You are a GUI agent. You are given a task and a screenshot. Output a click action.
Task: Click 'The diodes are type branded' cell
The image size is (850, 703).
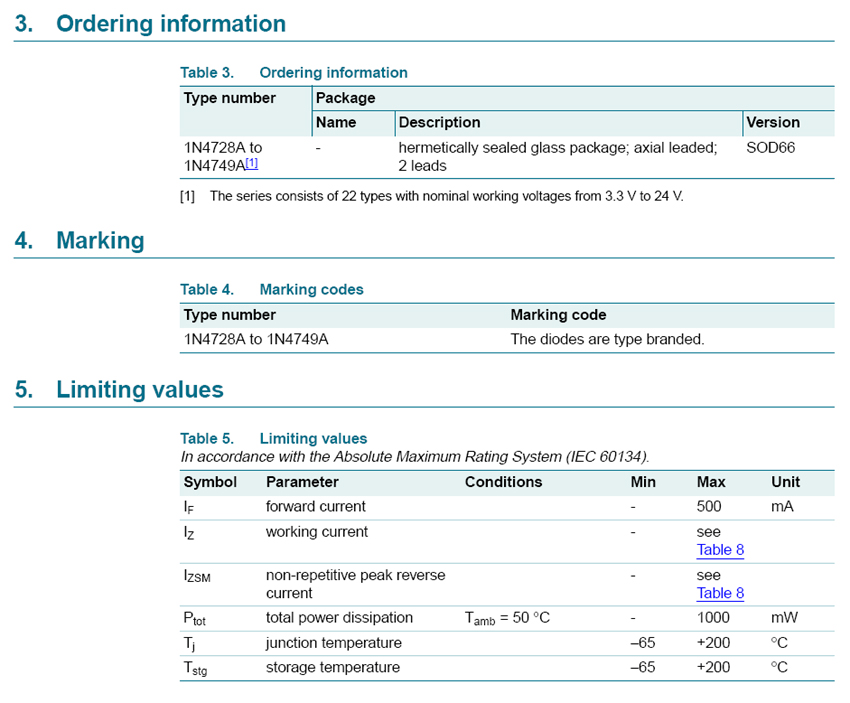pos(607,339)
